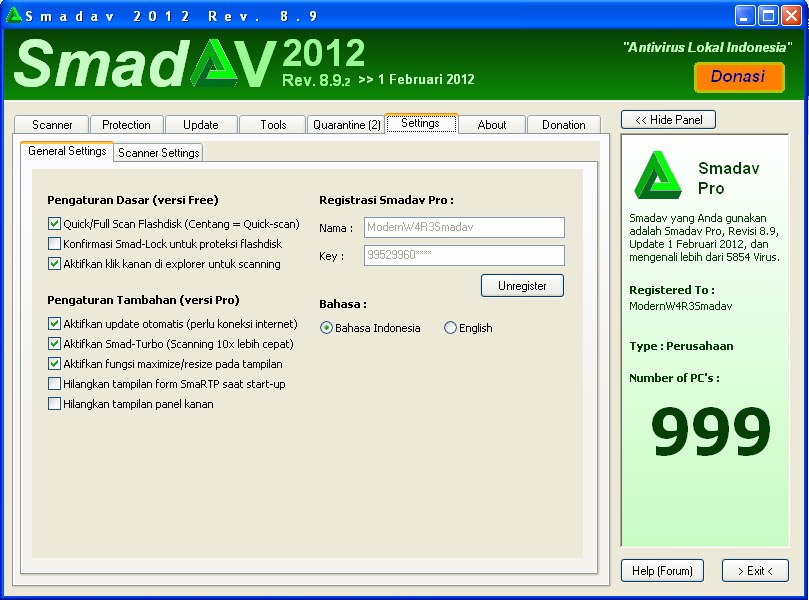Click the Key input field
Image resolution: width=809 pixels, height=600 pixels.
(464, 255)
